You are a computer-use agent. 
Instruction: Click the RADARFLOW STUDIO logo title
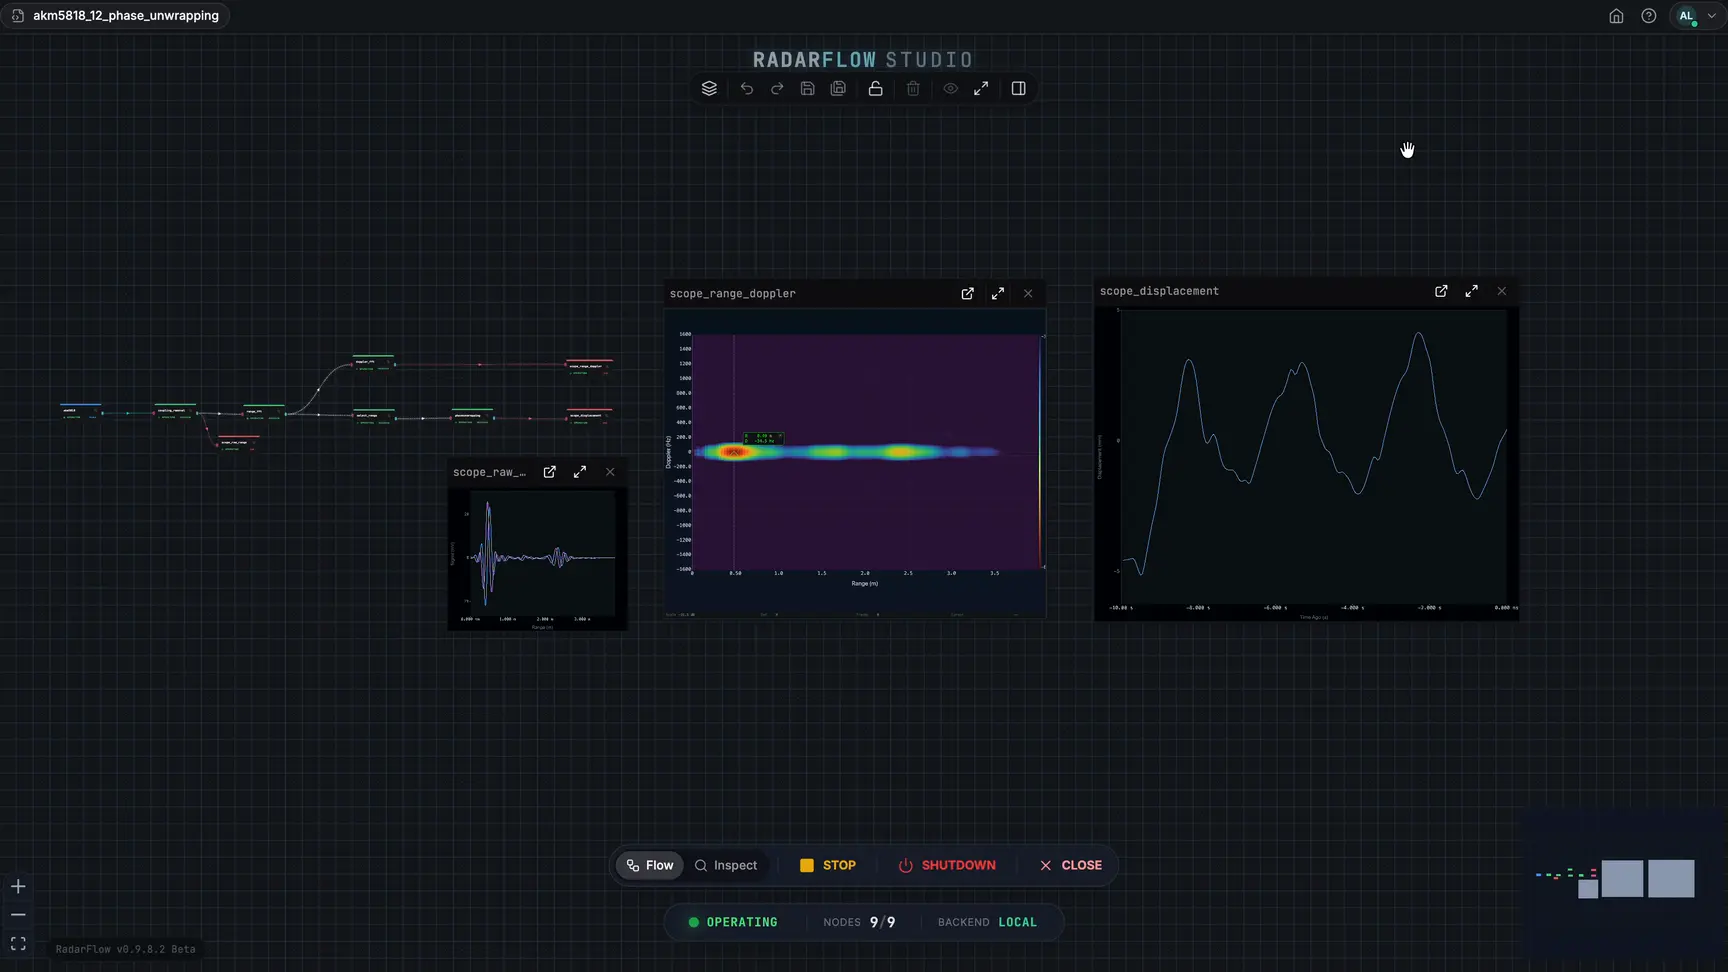863,60
